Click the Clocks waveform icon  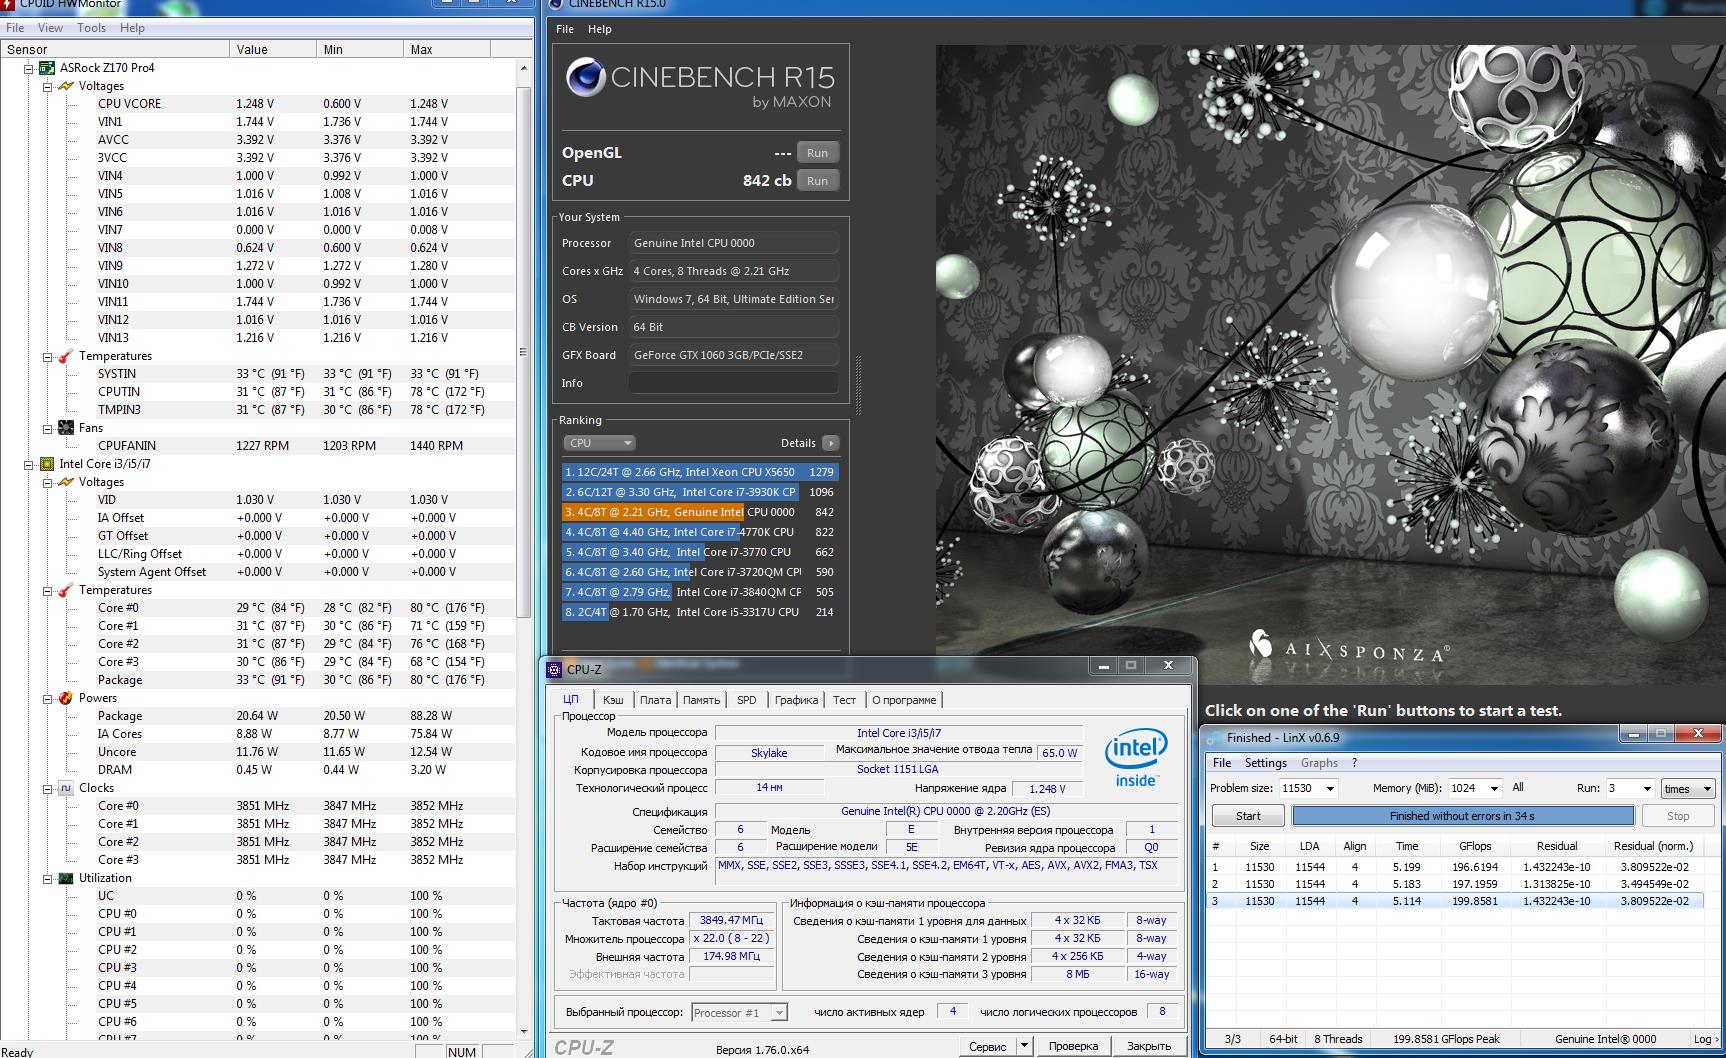pos(66,788)
